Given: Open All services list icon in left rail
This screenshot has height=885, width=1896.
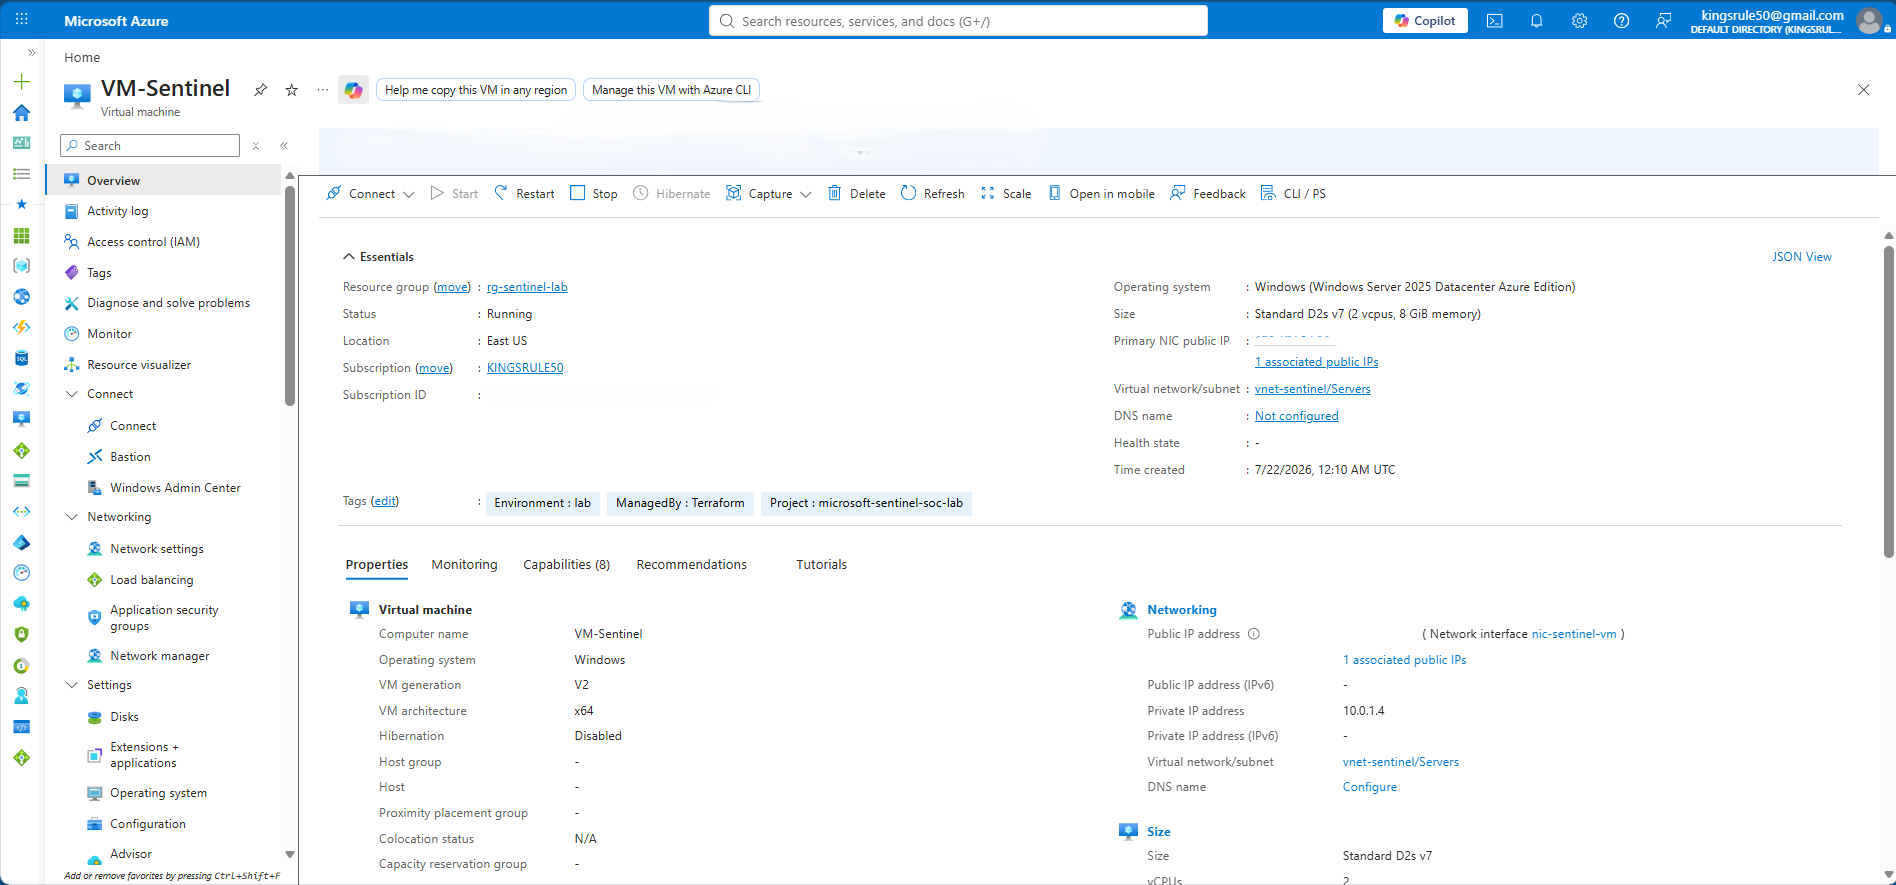Looking at the screenshot, I should 22,174.
